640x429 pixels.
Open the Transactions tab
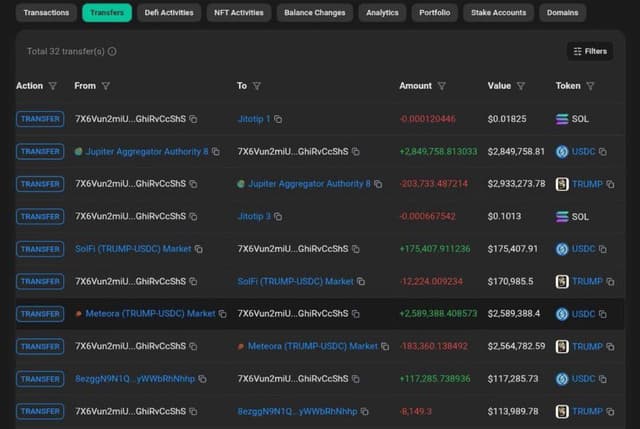click(46, 13)
